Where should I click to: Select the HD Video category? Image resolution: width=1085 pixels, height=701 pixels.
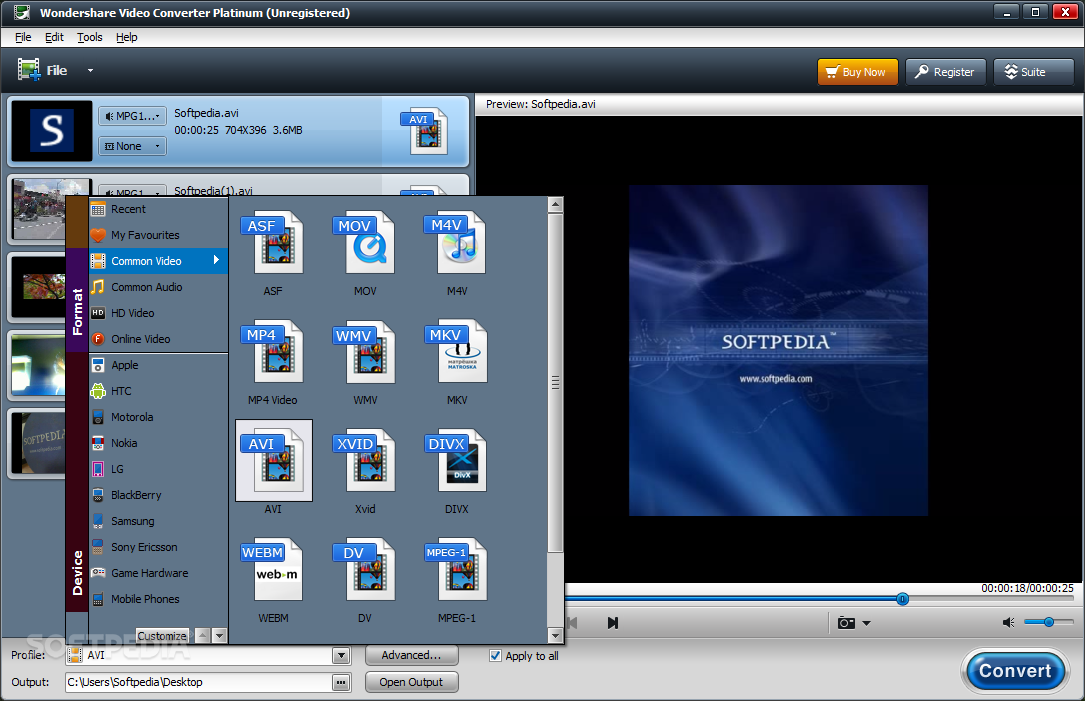pyautogui.click(x=158, y=313)
